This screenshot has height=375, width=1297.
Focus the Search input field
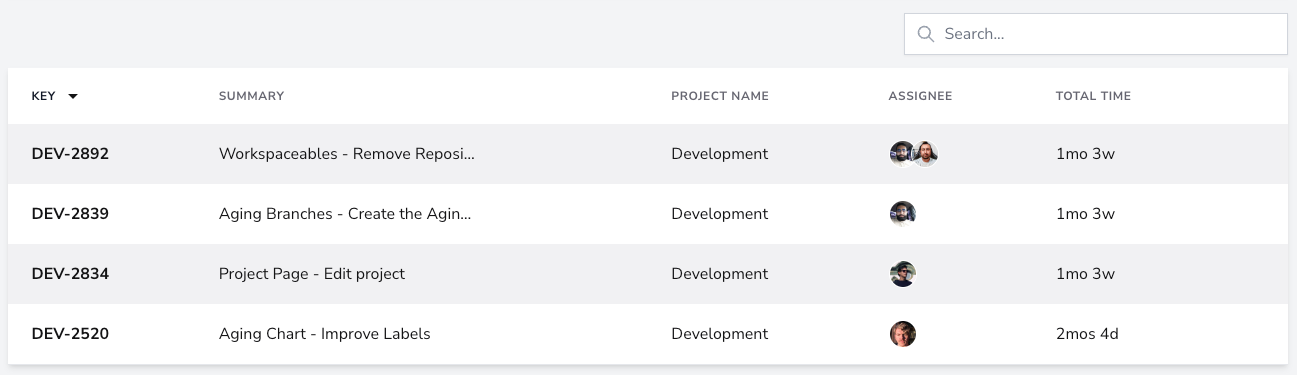[1096, 34]
